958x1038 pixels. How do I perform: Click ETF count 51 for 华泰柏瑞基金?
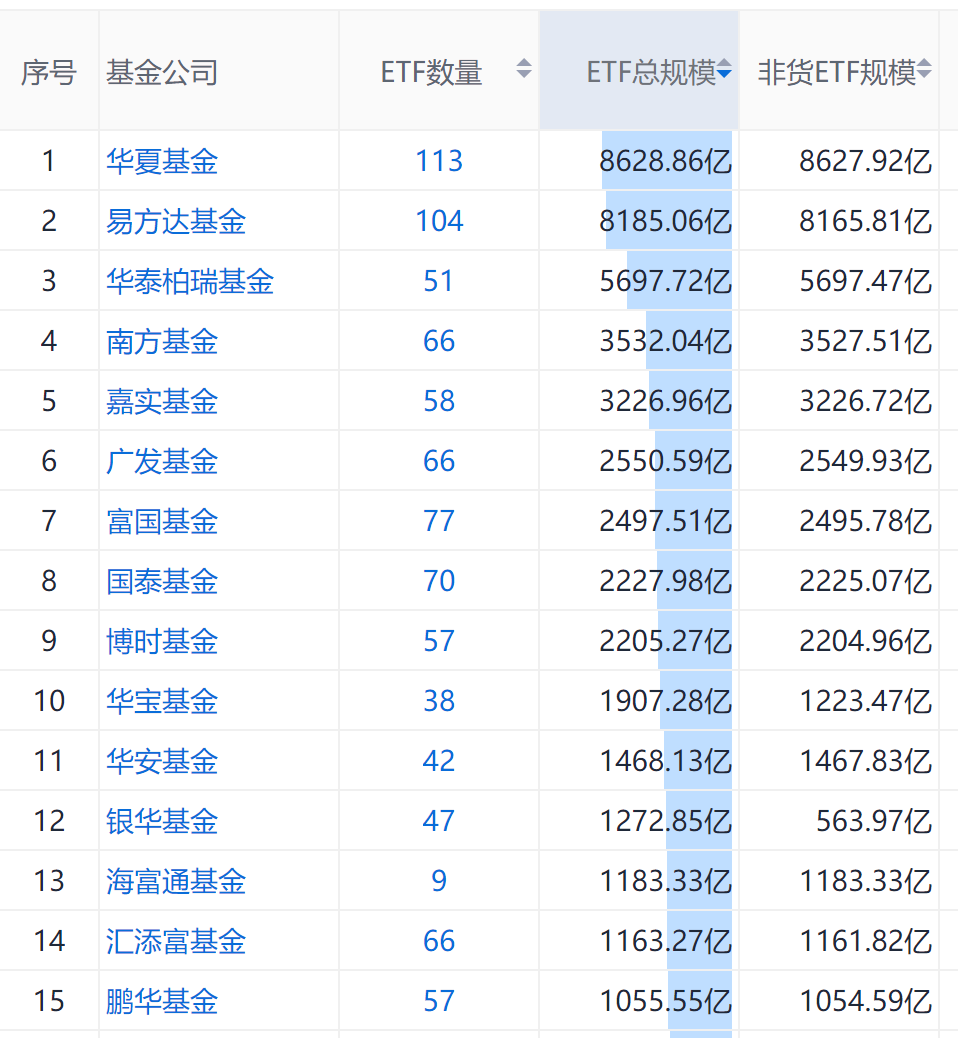click(x=439, y=281)
